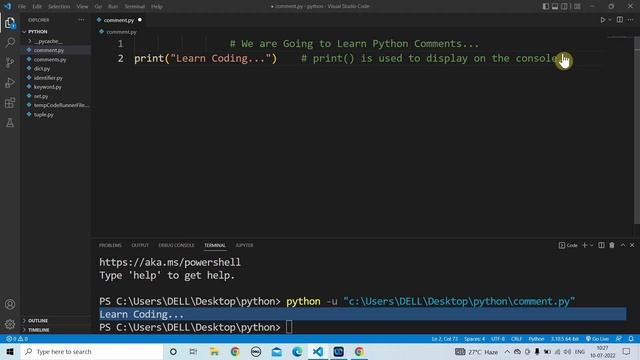Open tuple.py in the explorer
This screenshot has width=640, height=360.
click(x=43, y=115)
